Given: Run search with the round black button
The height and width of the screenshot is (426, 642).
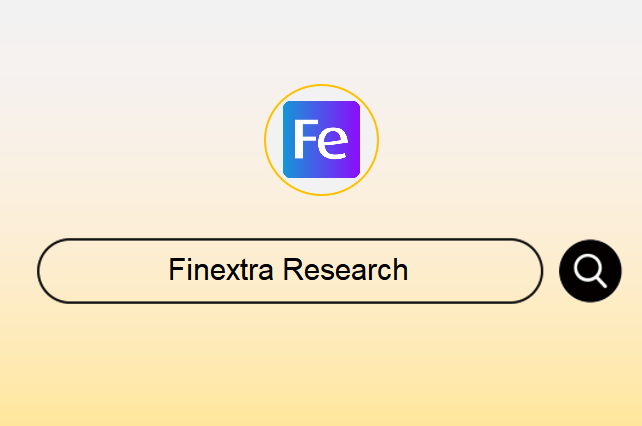Looking at the screenshot, I should pos(590,271).
